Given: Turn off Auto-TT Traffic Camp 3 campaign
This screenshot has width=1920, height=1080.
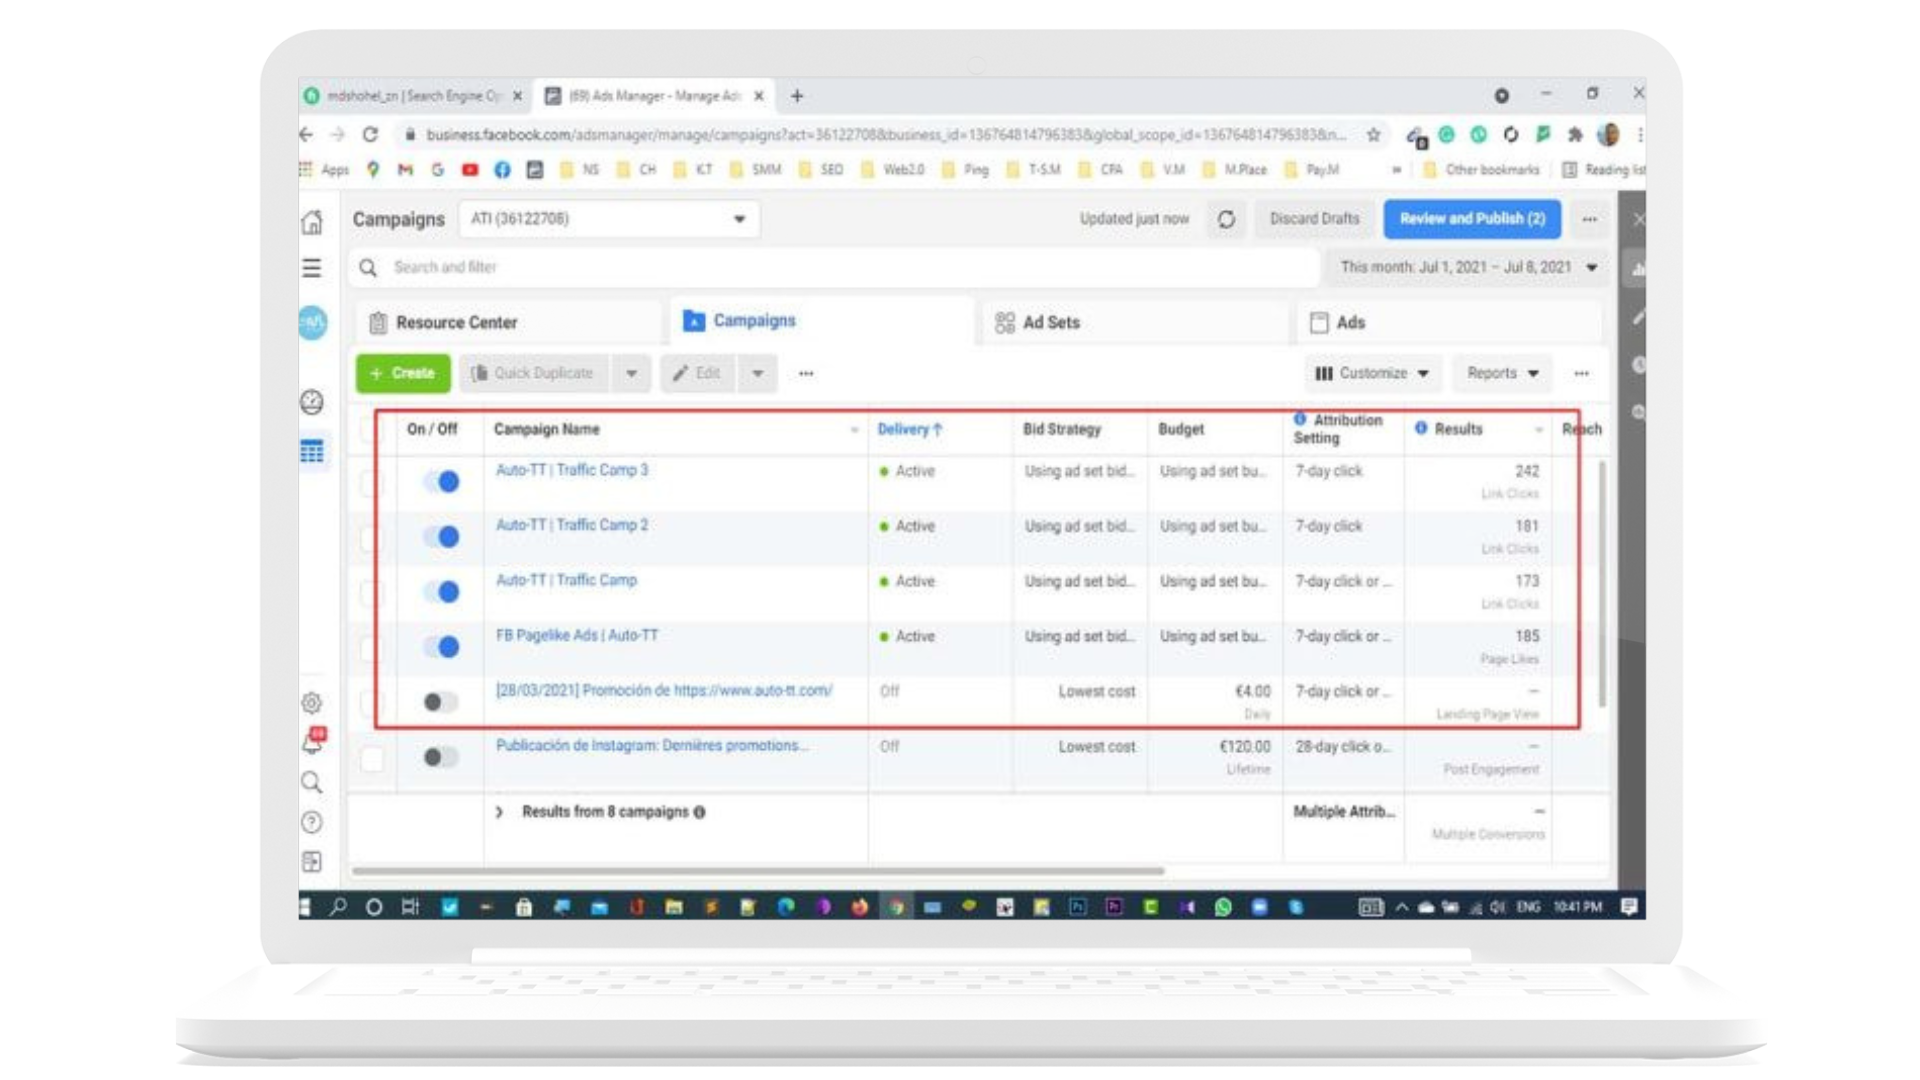Looking at the screenshot, I should point(441,482).
